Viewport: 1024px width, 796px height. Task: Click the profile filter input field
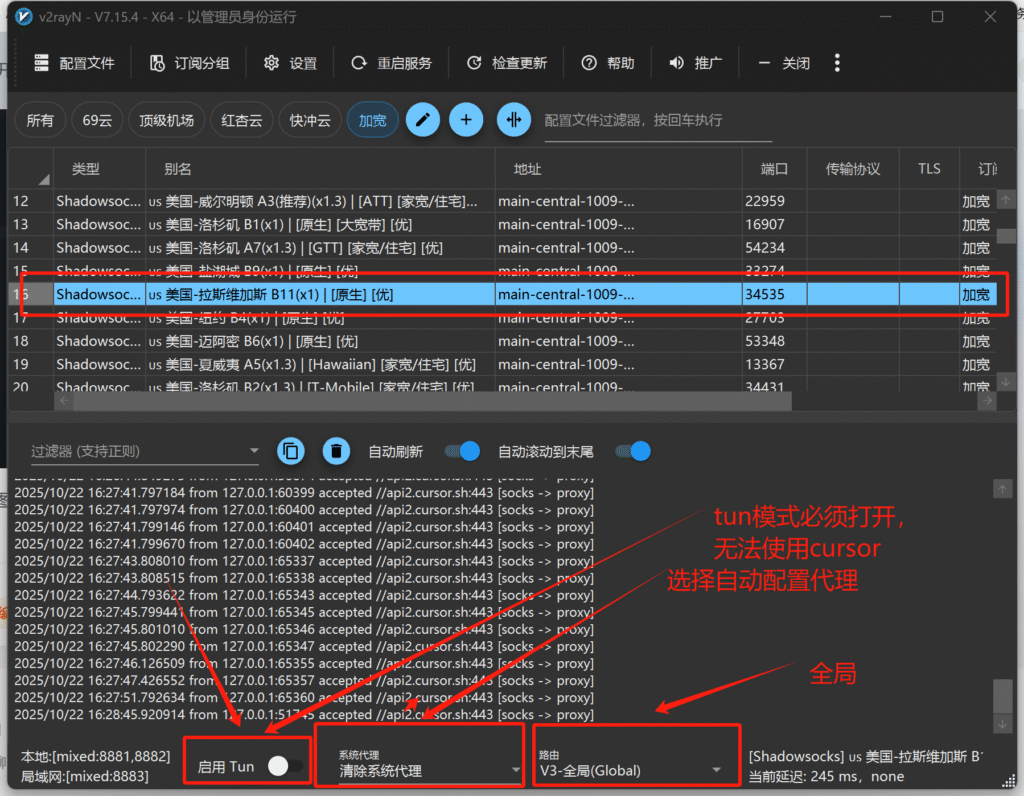(x=660, y=119)
